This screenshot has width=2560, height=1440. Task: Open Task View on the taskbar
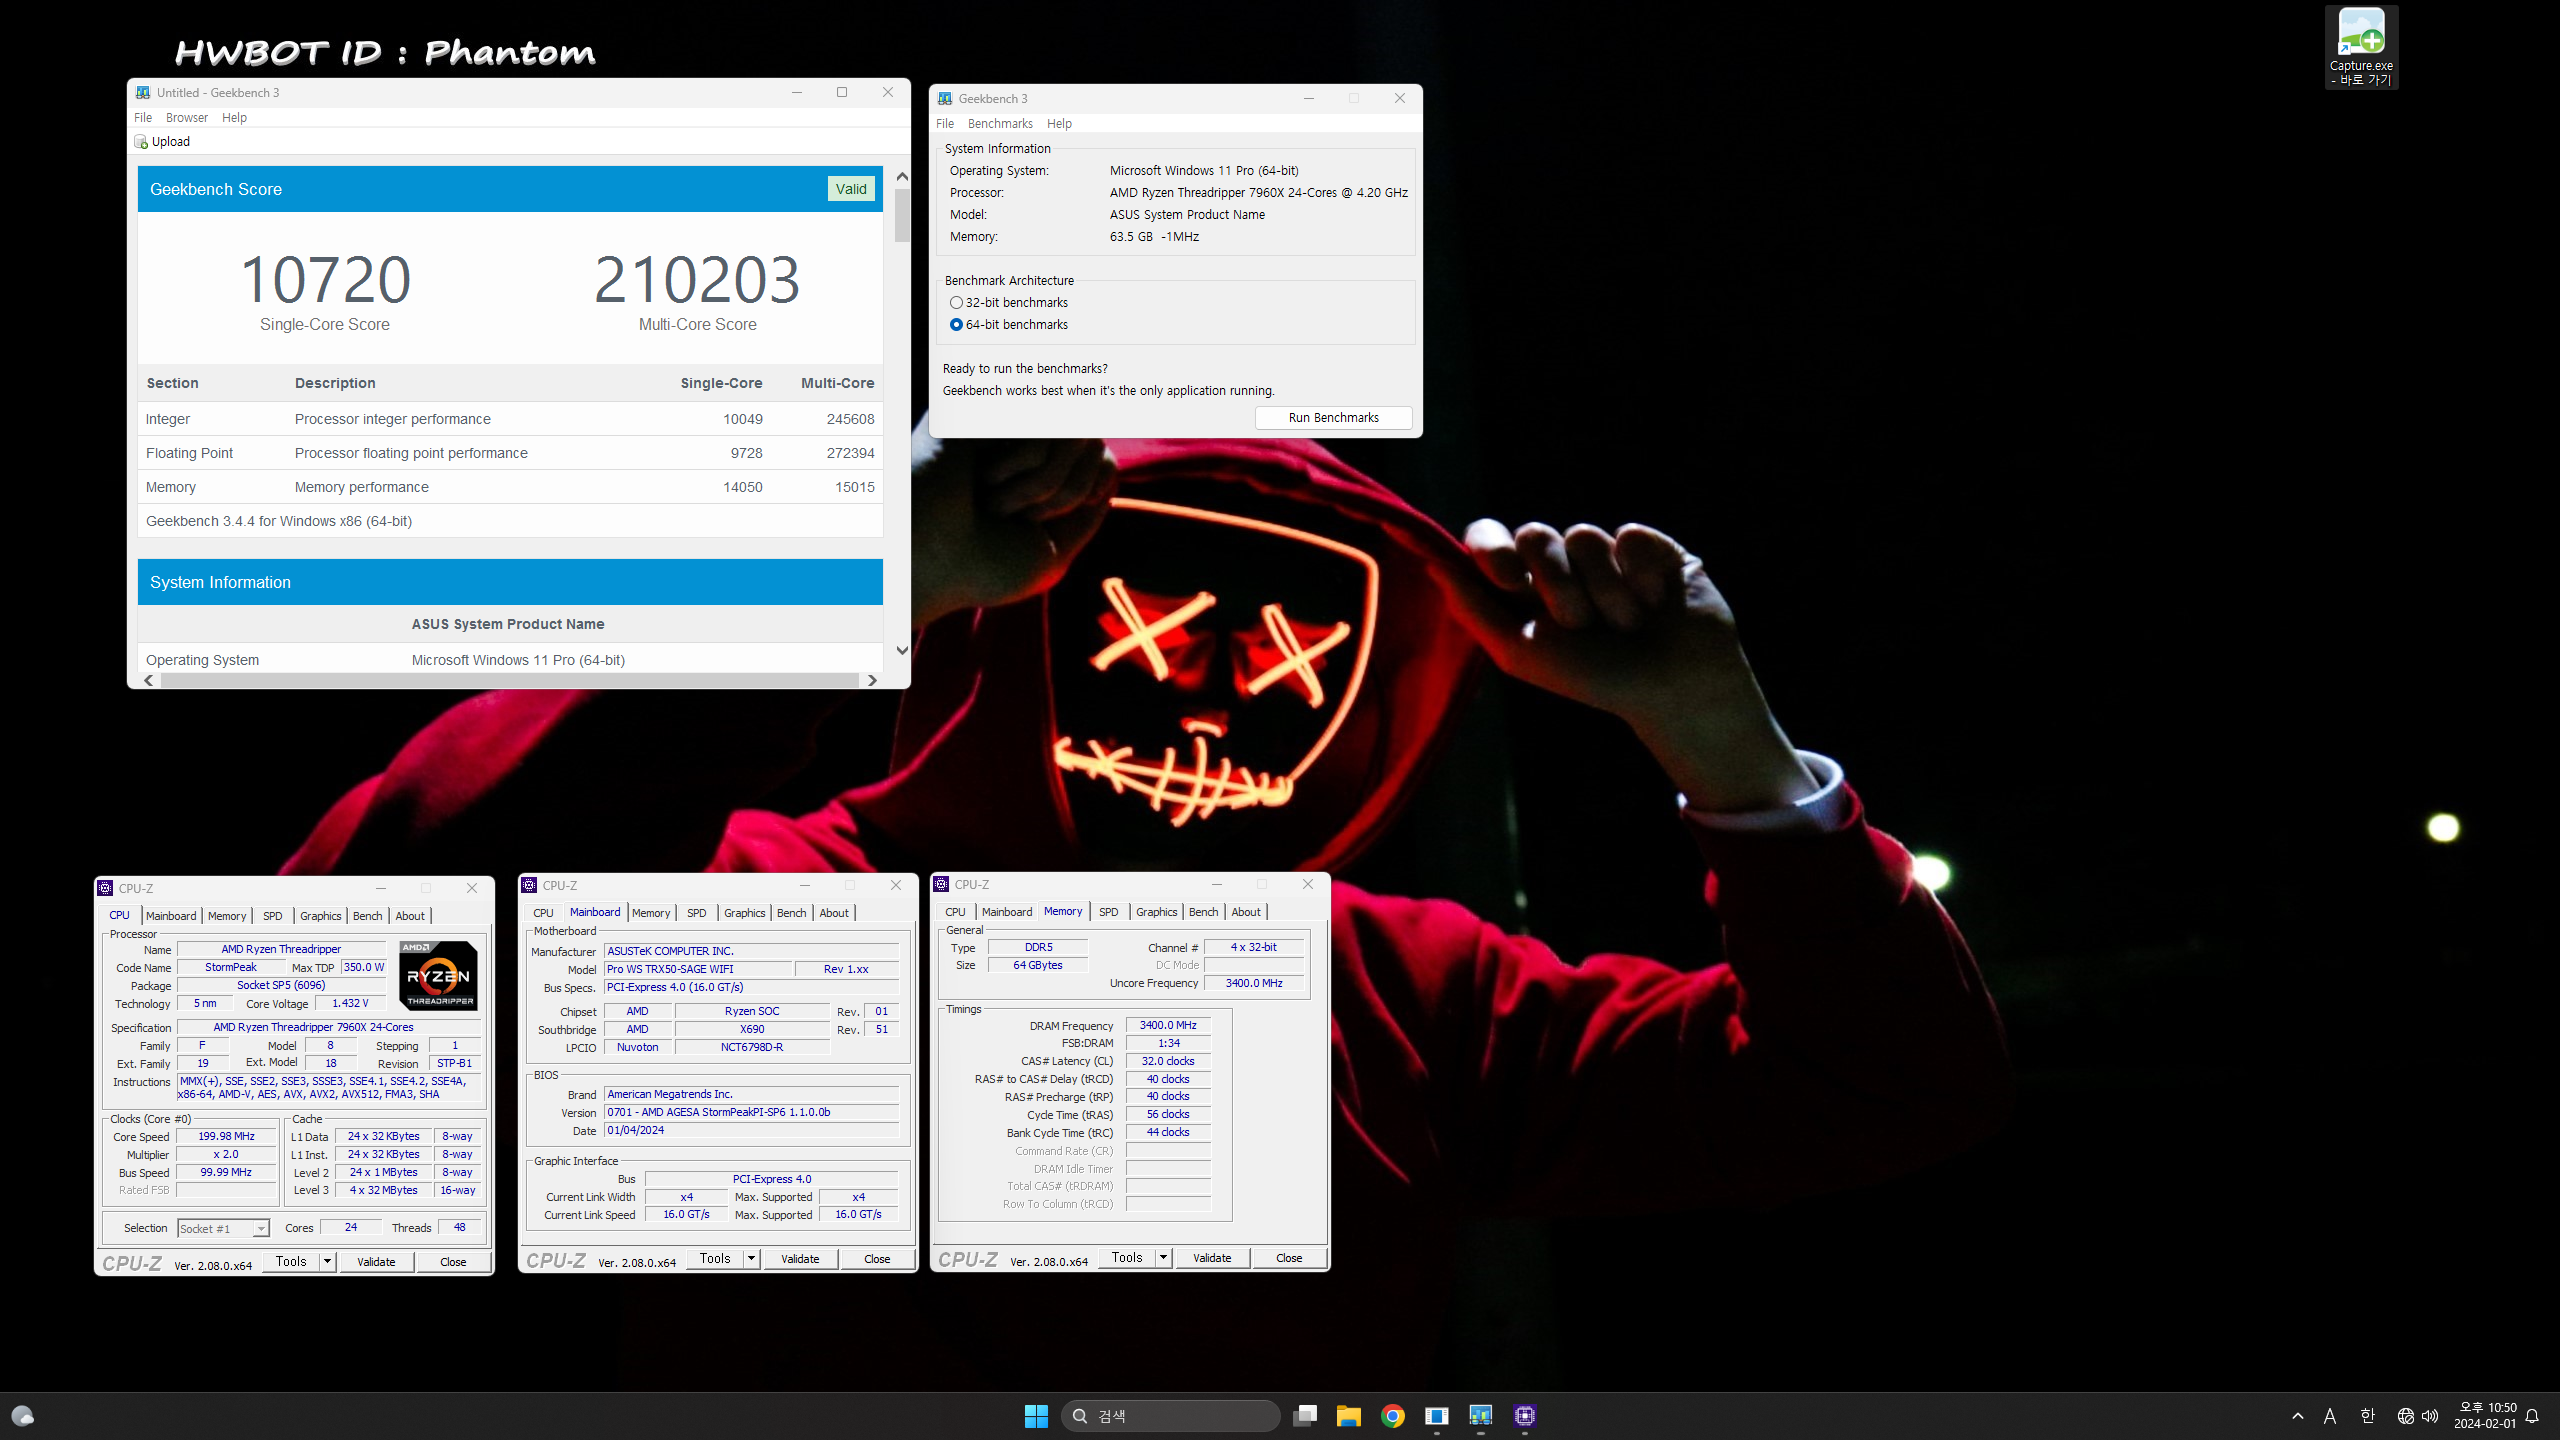pos(1305,1415)
